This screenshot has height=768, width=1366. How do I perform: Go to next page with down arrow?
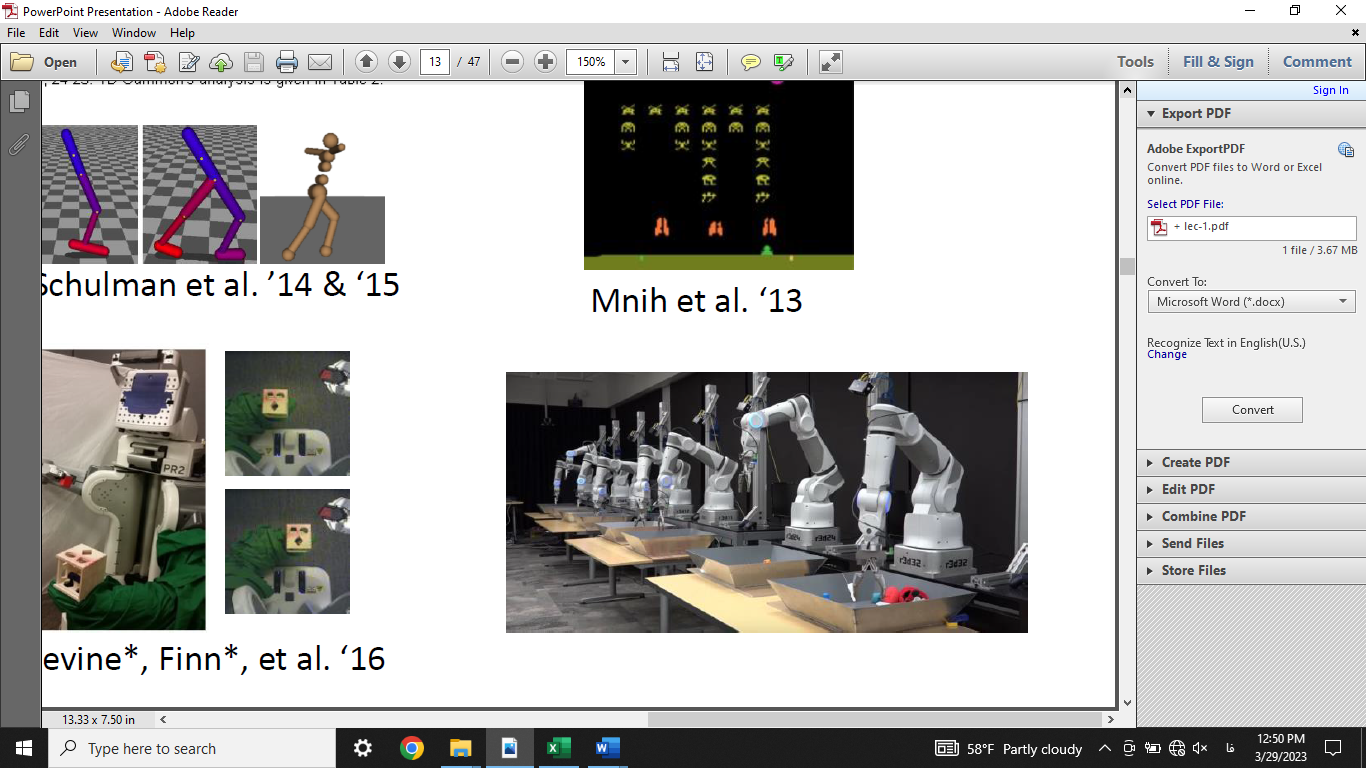tap(399, 62)
